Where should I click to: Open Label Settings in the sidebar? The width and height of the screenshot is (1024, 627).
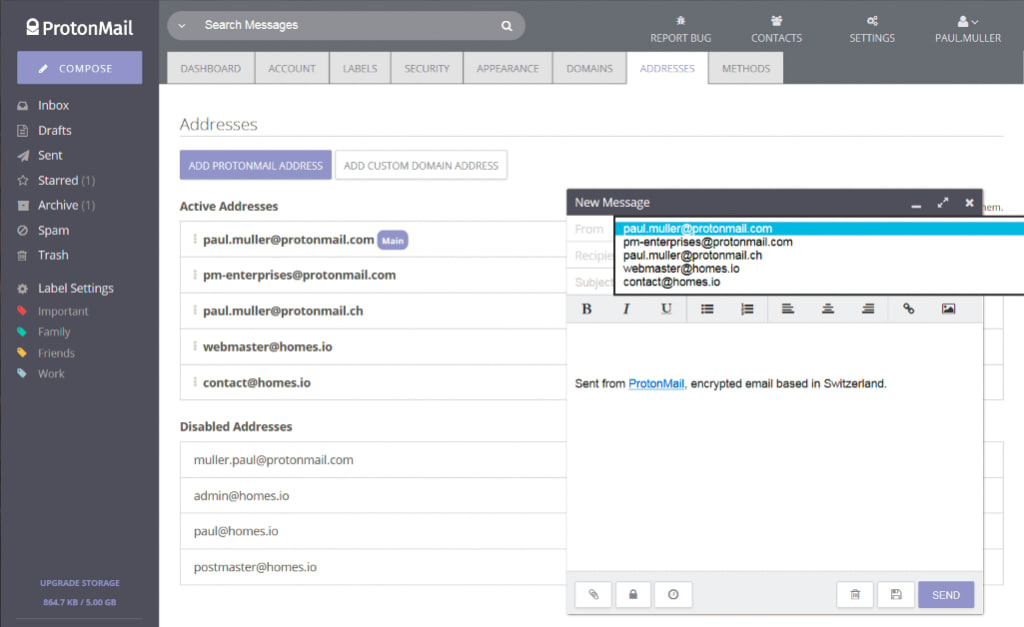(x=75, y=288)
